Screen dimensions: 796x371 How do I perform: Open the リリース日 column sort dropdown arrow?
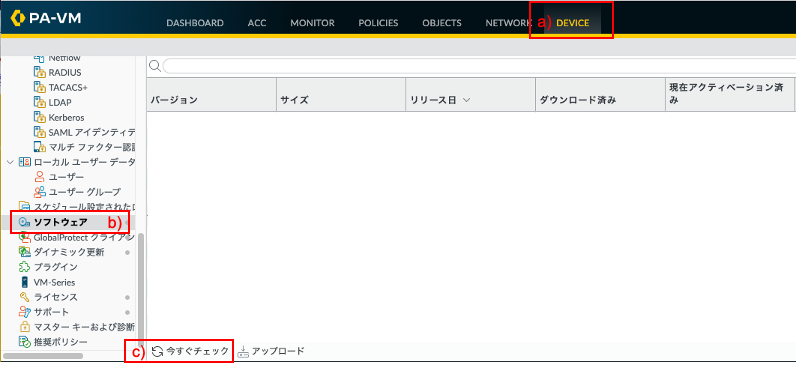467,100
